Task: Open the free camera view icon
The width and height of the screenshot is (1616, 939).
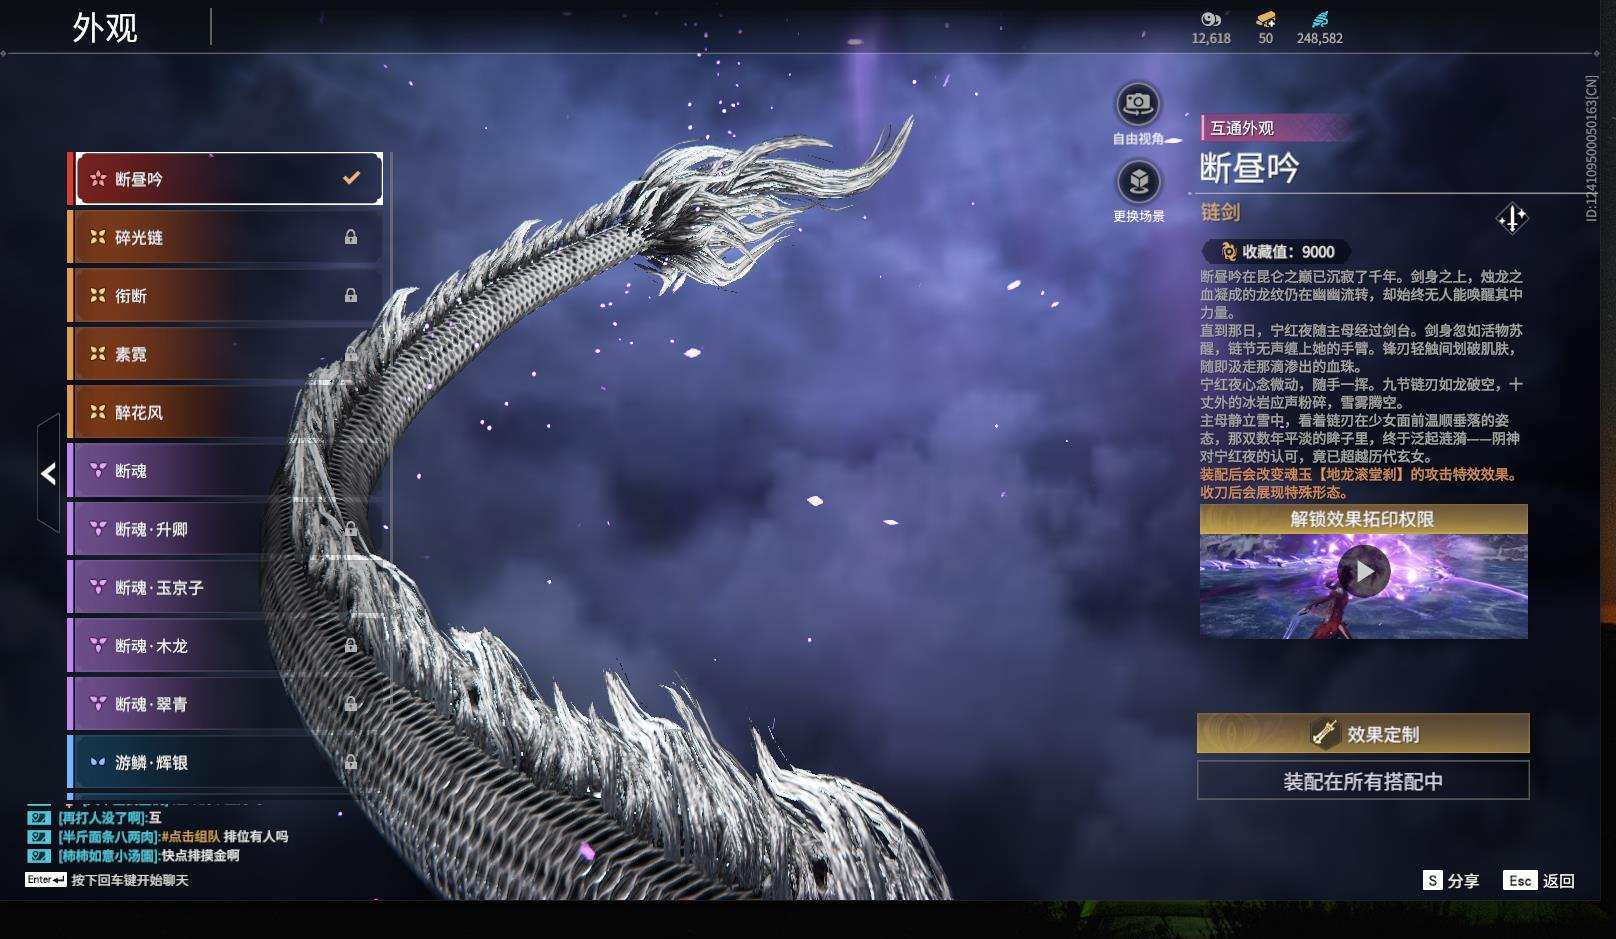Action: pyautogui.click(x=1138, y=103)
